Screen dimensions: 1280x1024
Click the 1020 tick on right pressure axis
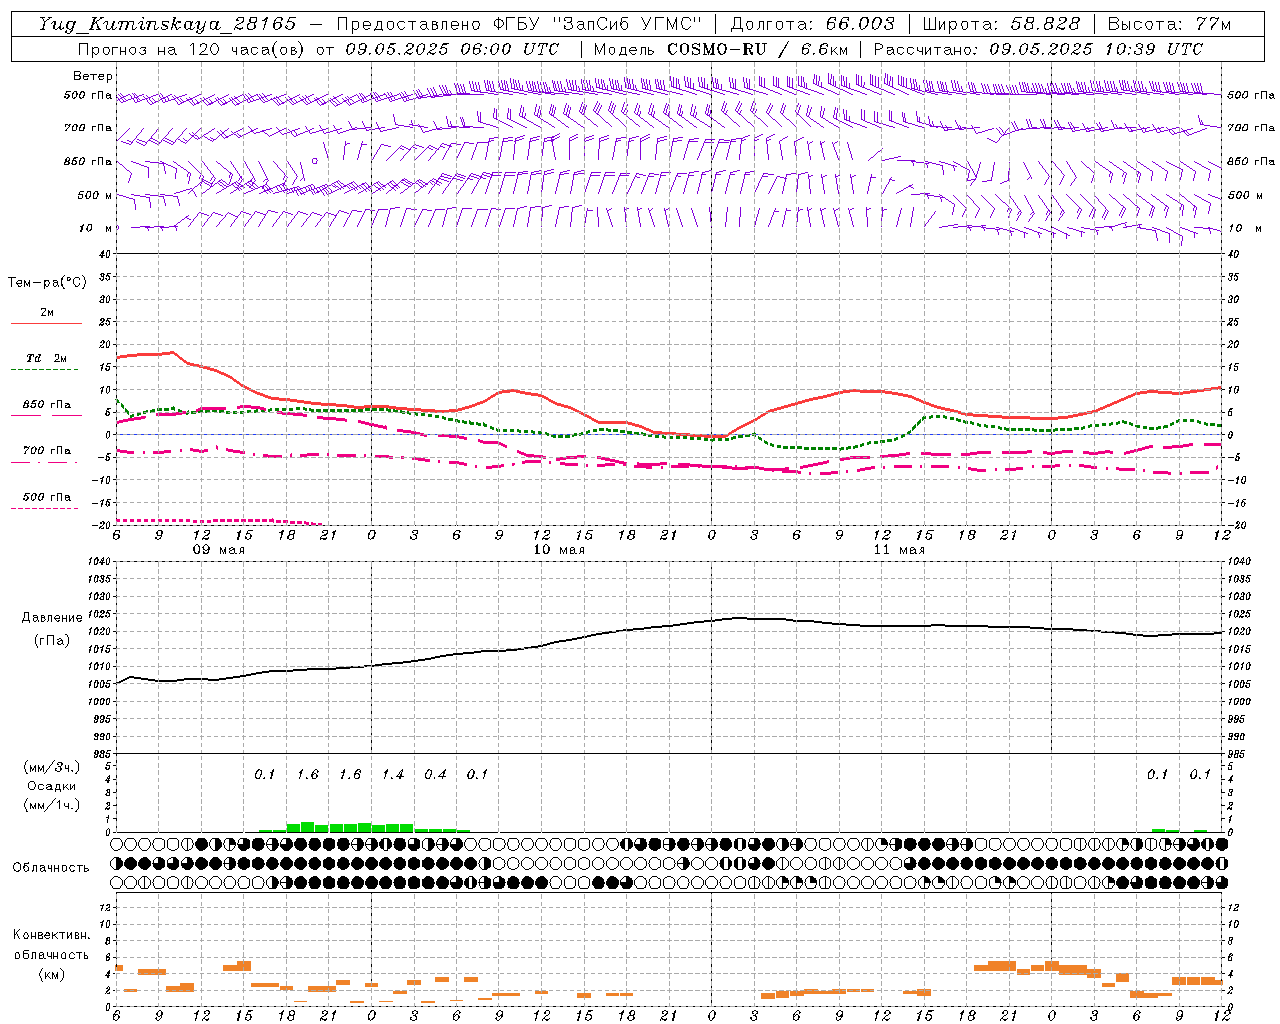[x=1240, y=632]
